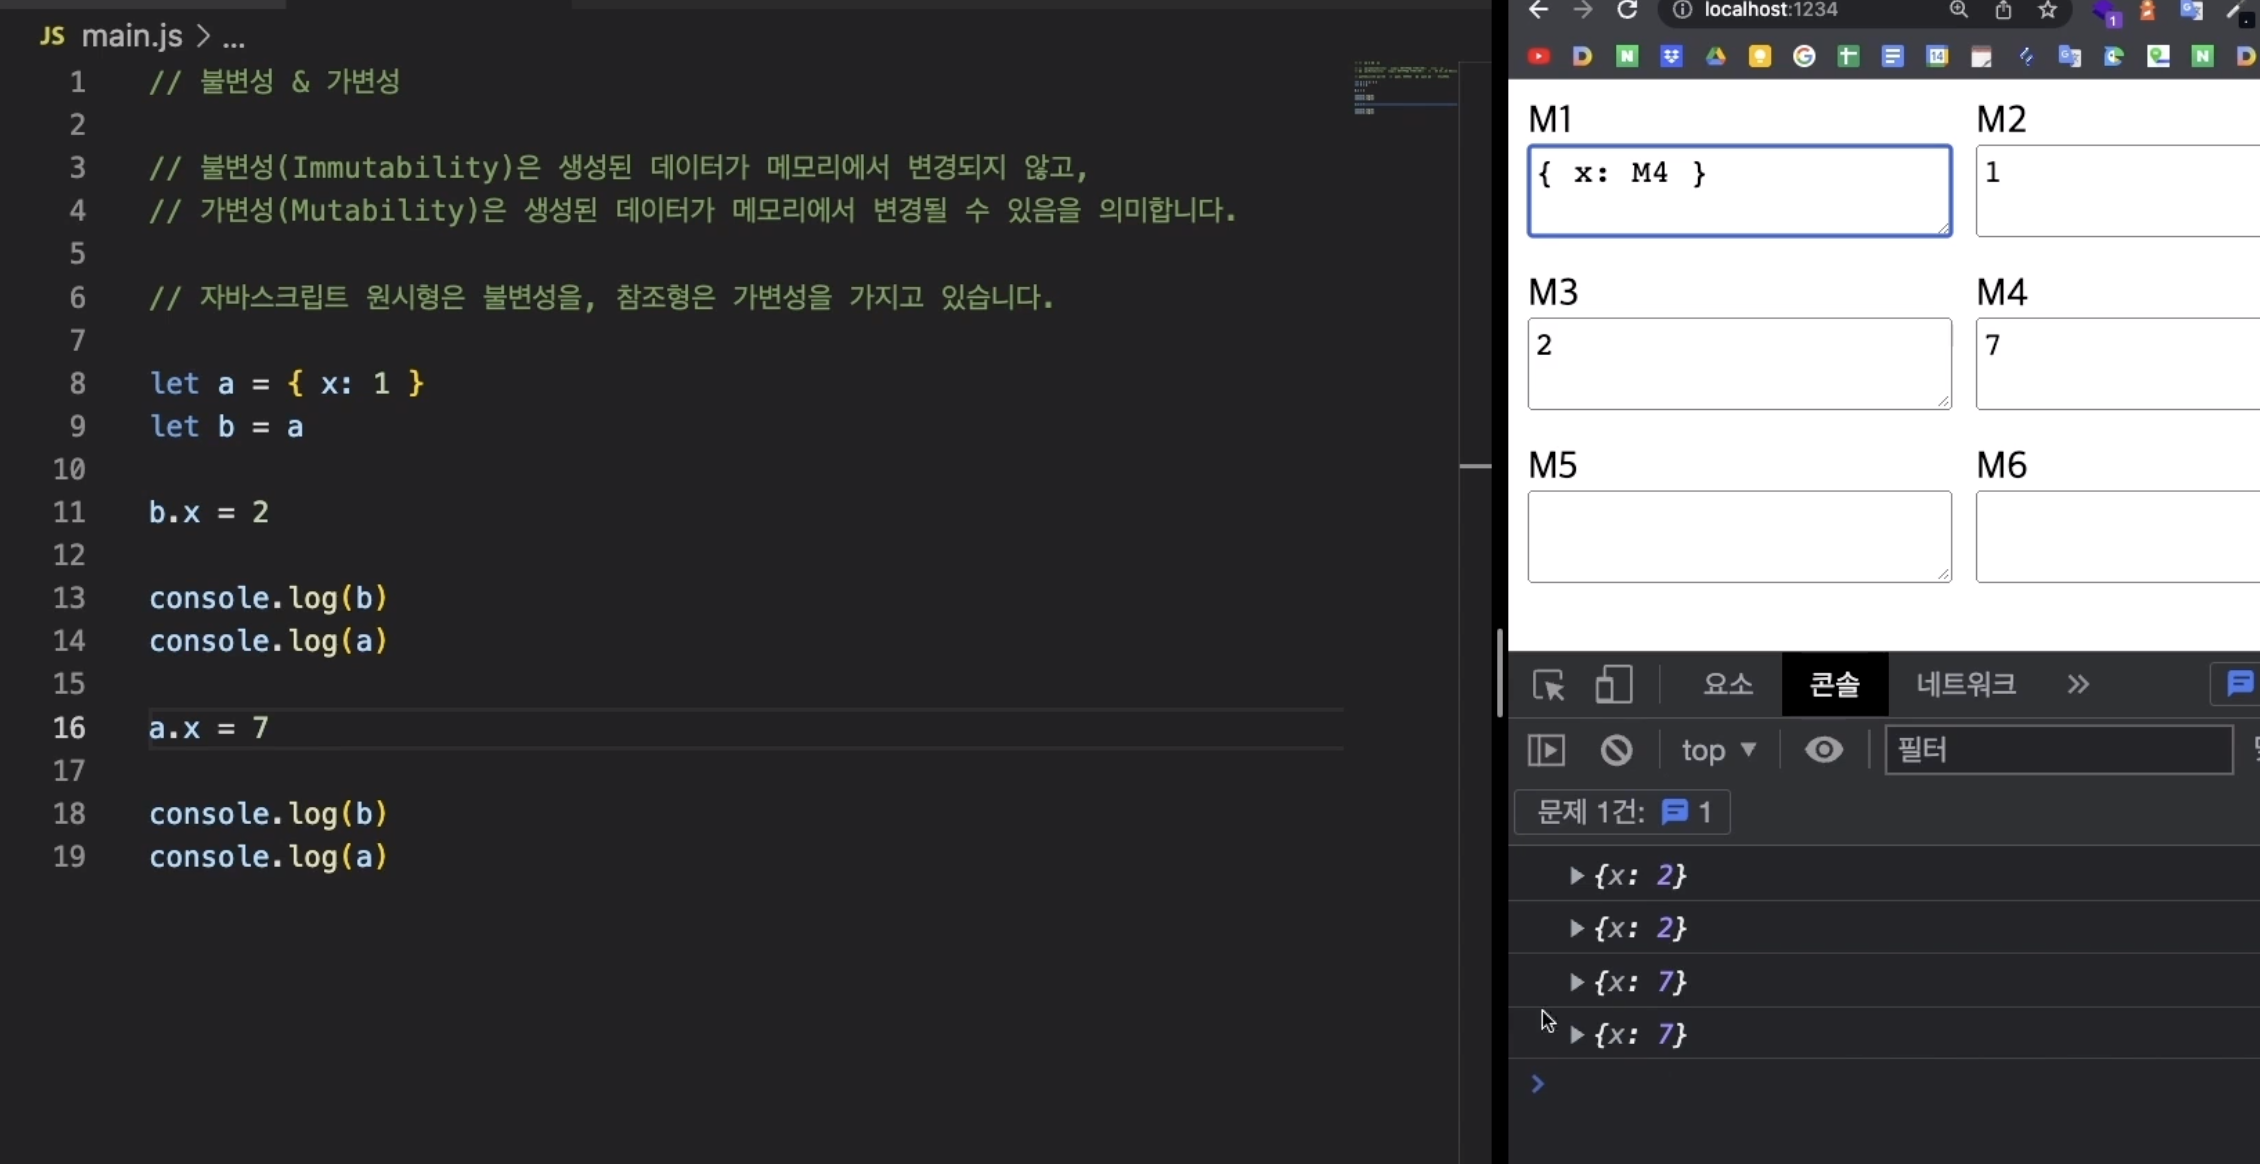This screenshot has width=2260, height=1164.
Task: Open the top context dropdown
Action: pyautogui.click(x=1718, y=750)
